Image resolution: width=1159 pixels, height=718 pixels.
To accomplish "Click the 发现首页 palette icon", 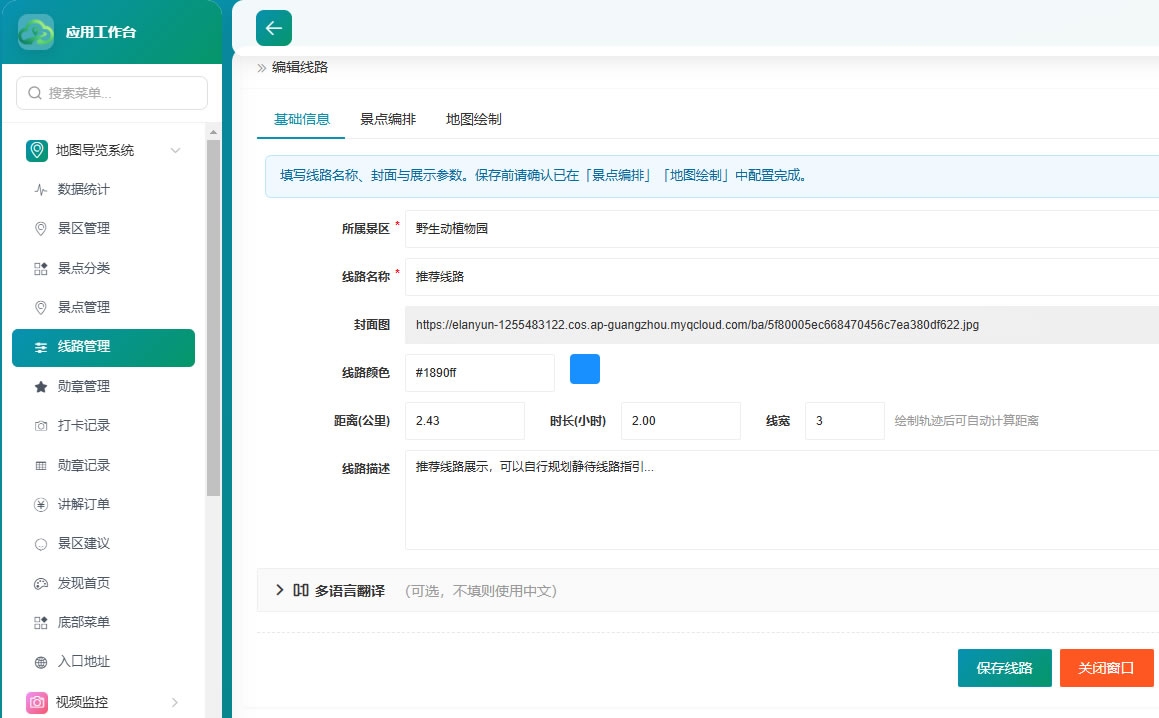I will [41, 584].
